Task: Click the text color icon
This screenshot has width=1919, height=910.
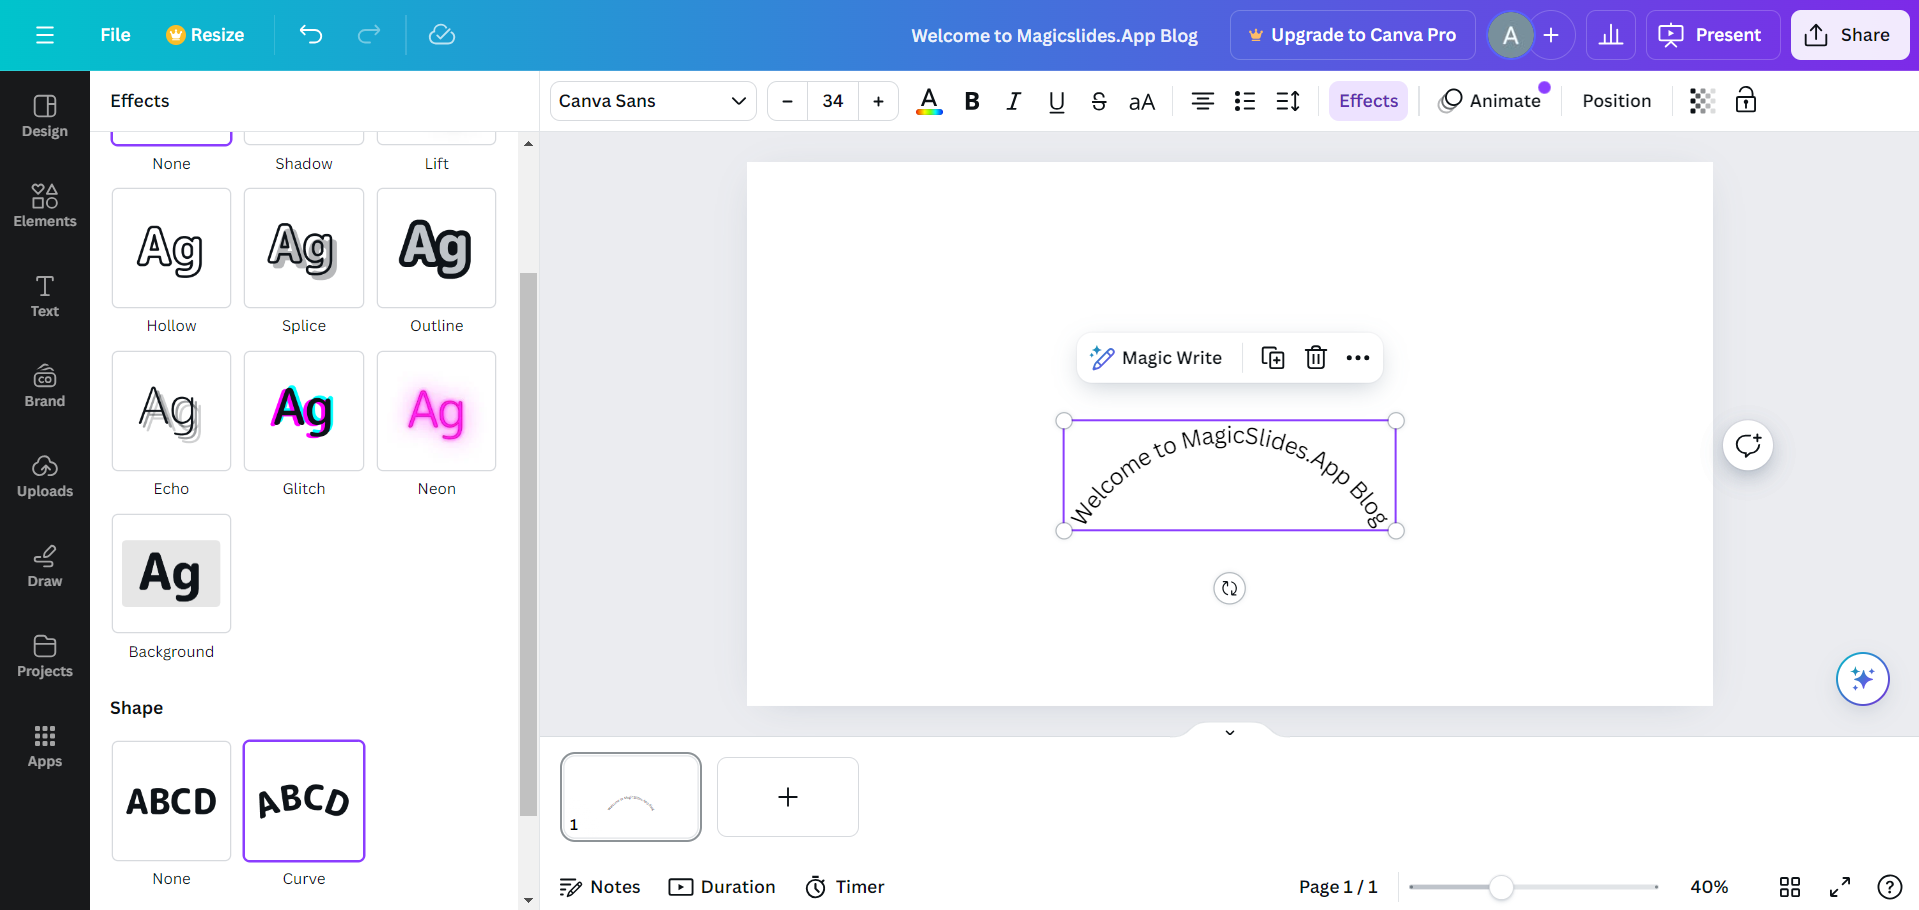Action: (929, 101)
